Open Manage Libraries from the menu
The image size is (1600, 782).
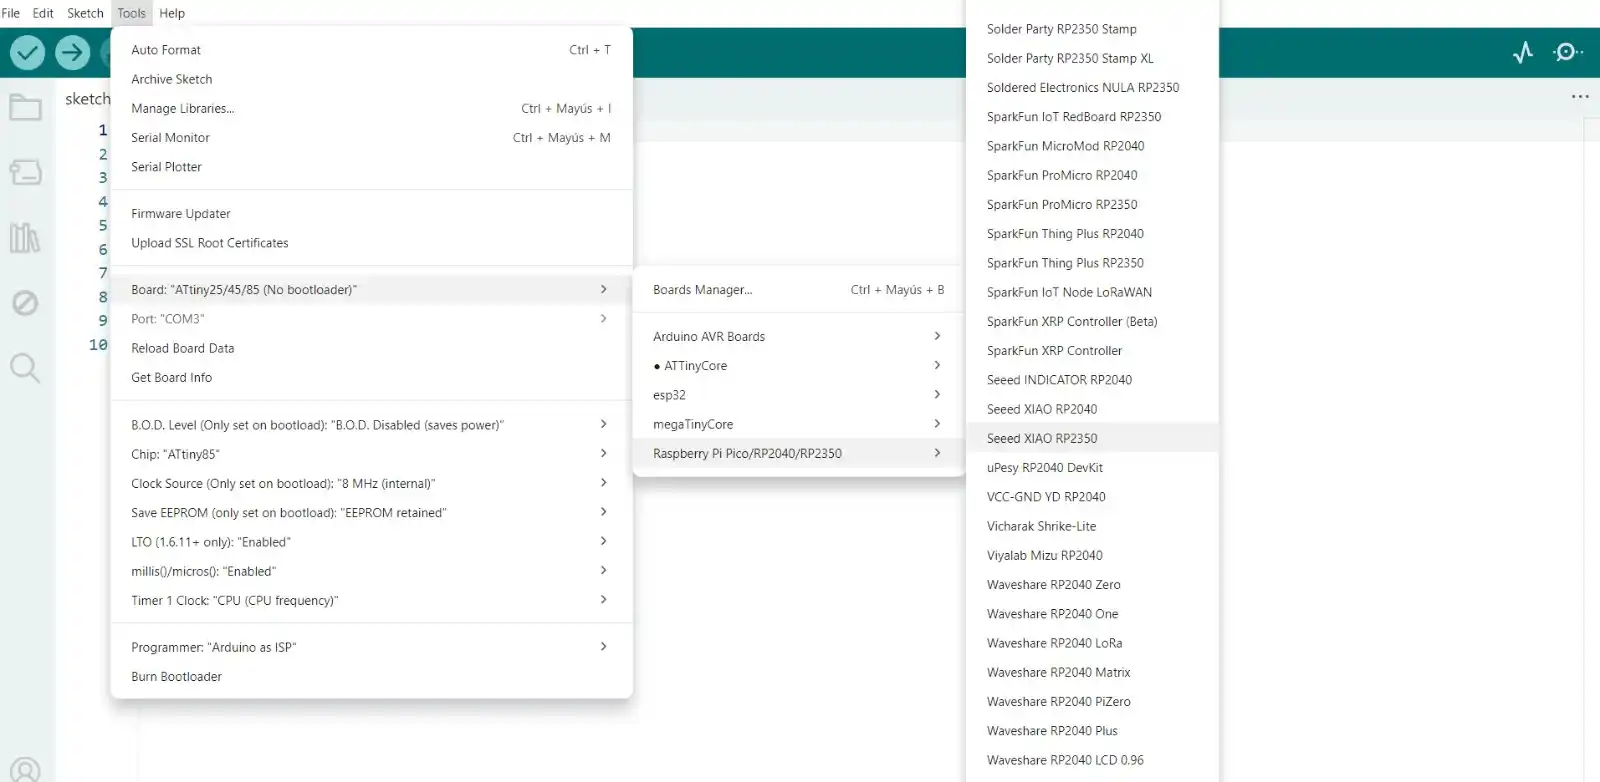[371, 108]
